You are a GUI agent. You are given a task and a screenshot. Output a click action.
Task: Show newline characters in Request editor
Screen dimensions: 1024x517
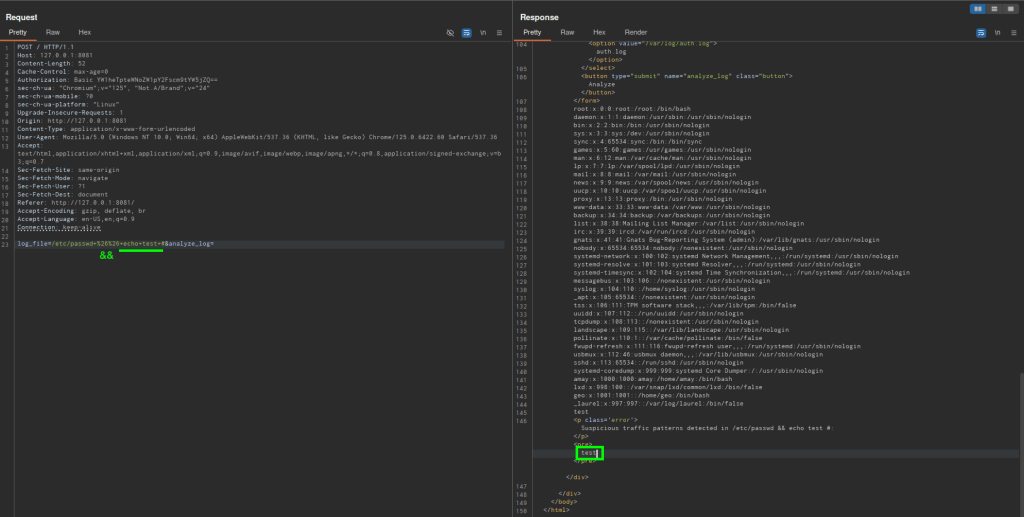(x=483, y=32)
